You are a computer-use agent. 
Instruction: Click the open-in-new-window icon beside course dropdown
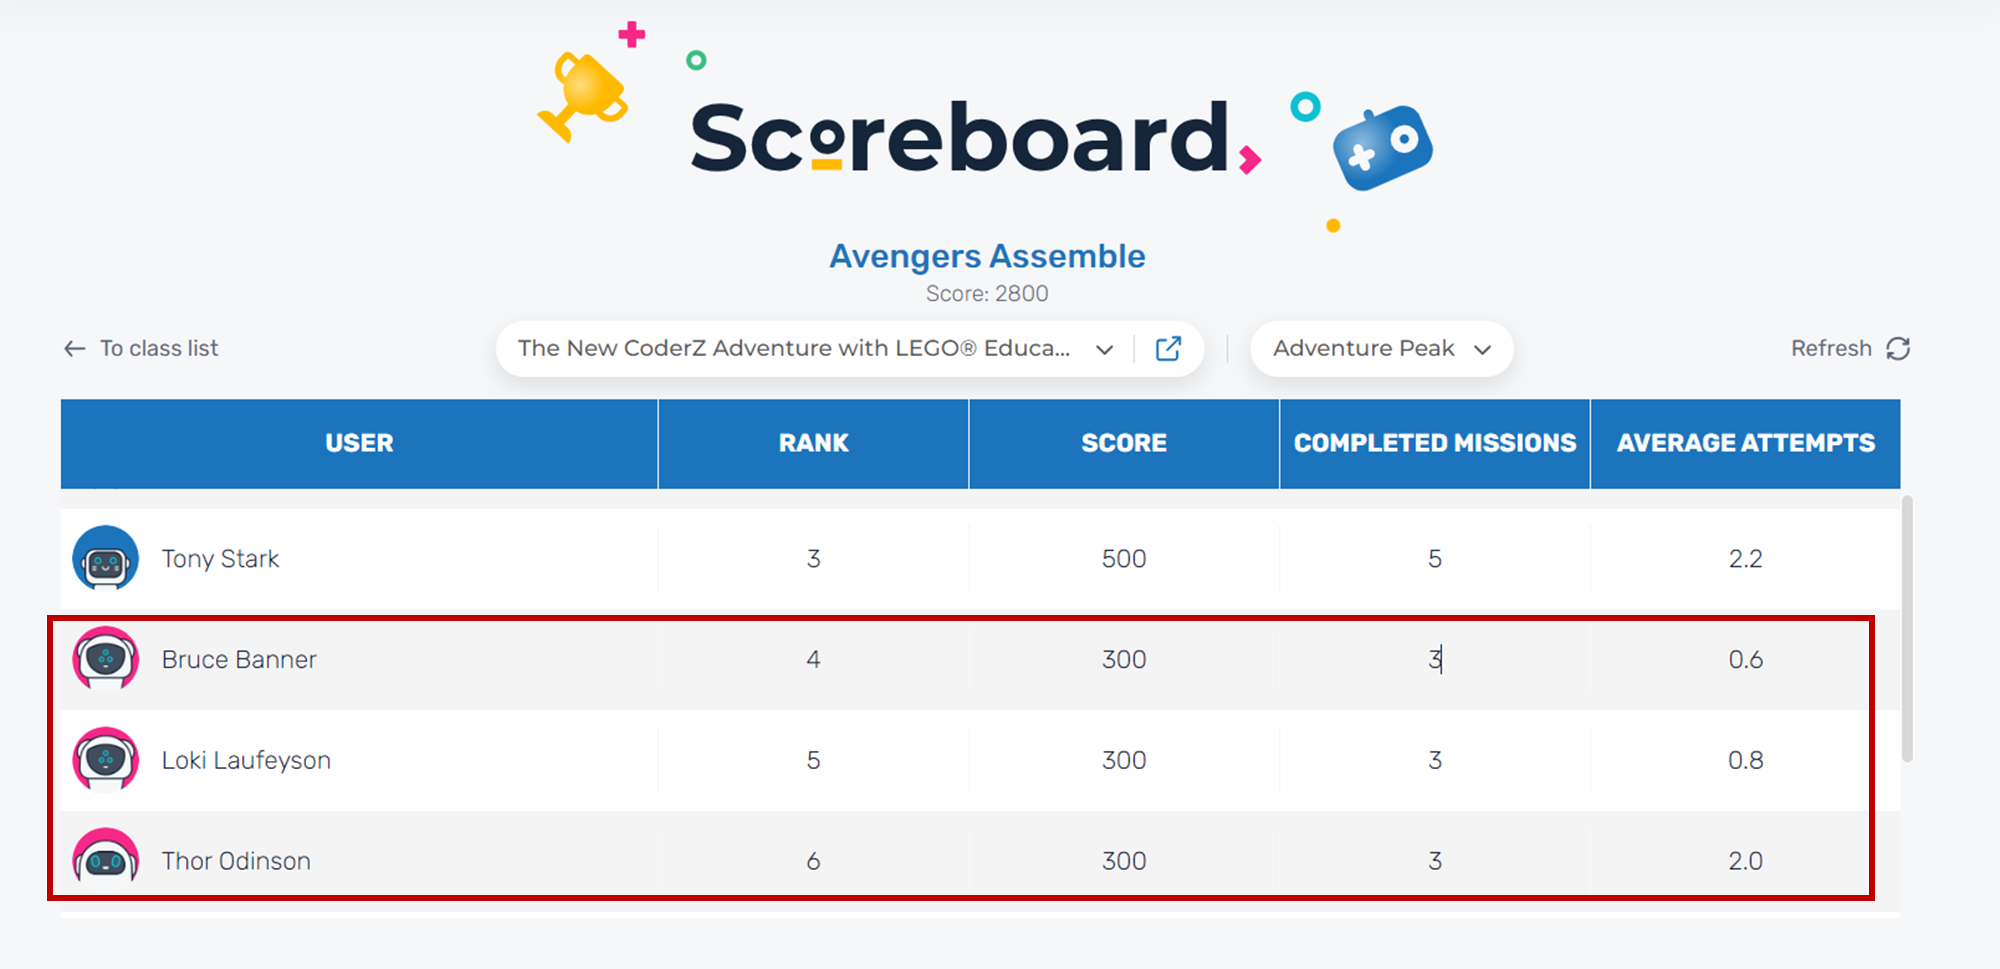[x=1168, y=348]
